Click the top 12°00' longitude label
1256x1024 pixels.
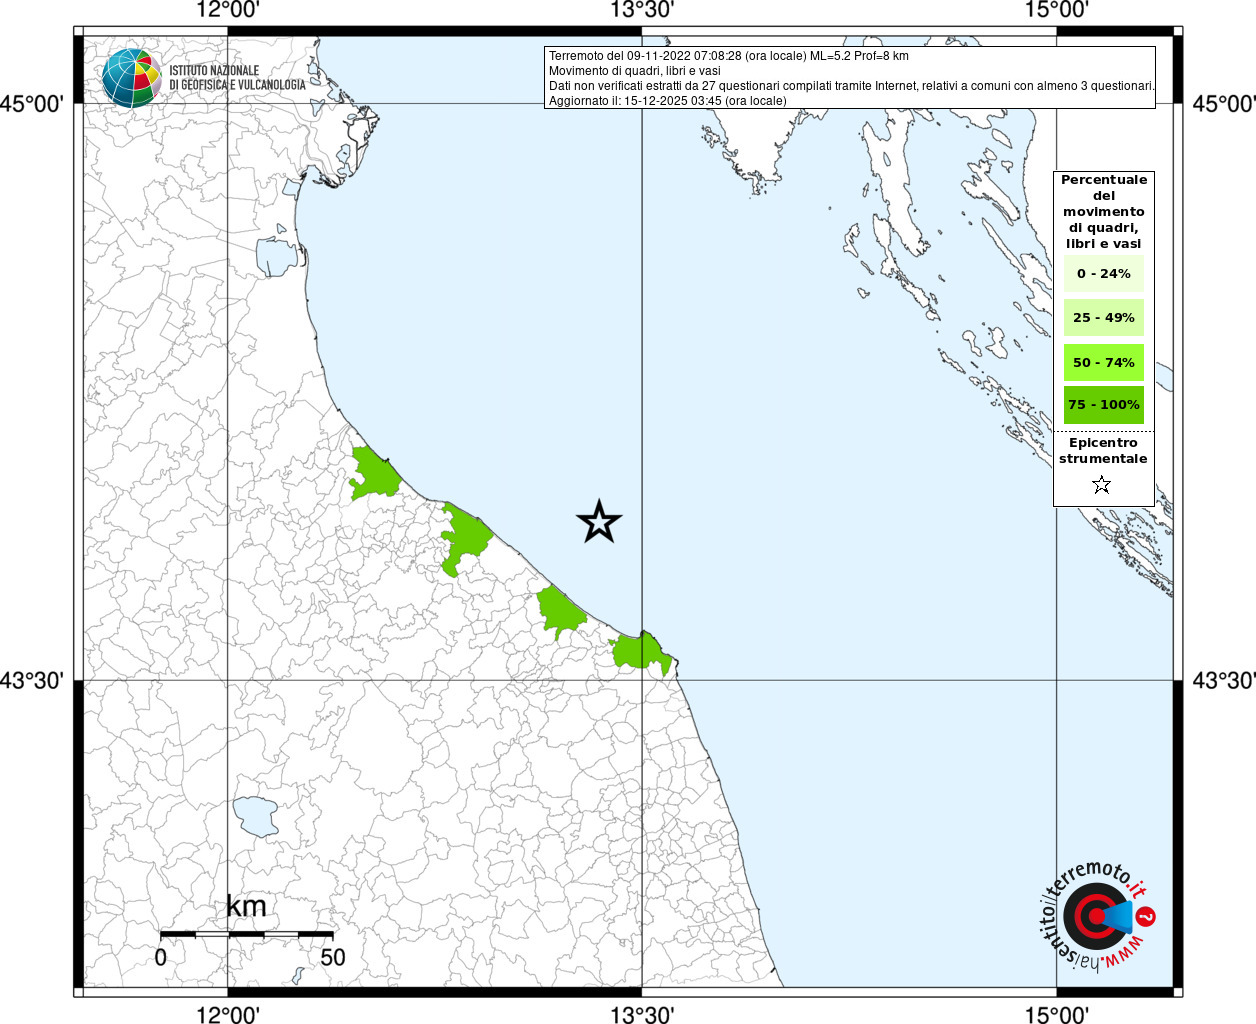[228, 10]
